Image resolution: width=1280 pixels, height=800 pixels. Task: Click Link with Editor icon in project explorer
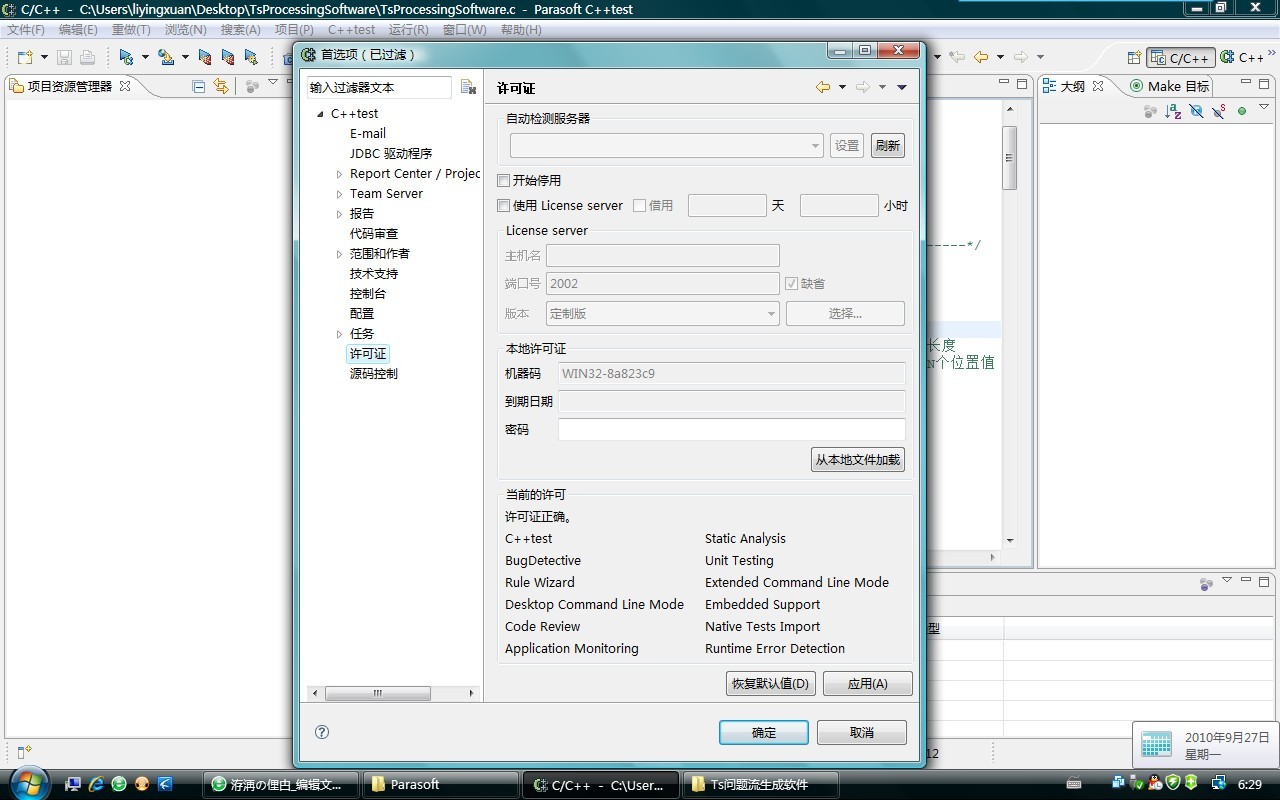221,86
